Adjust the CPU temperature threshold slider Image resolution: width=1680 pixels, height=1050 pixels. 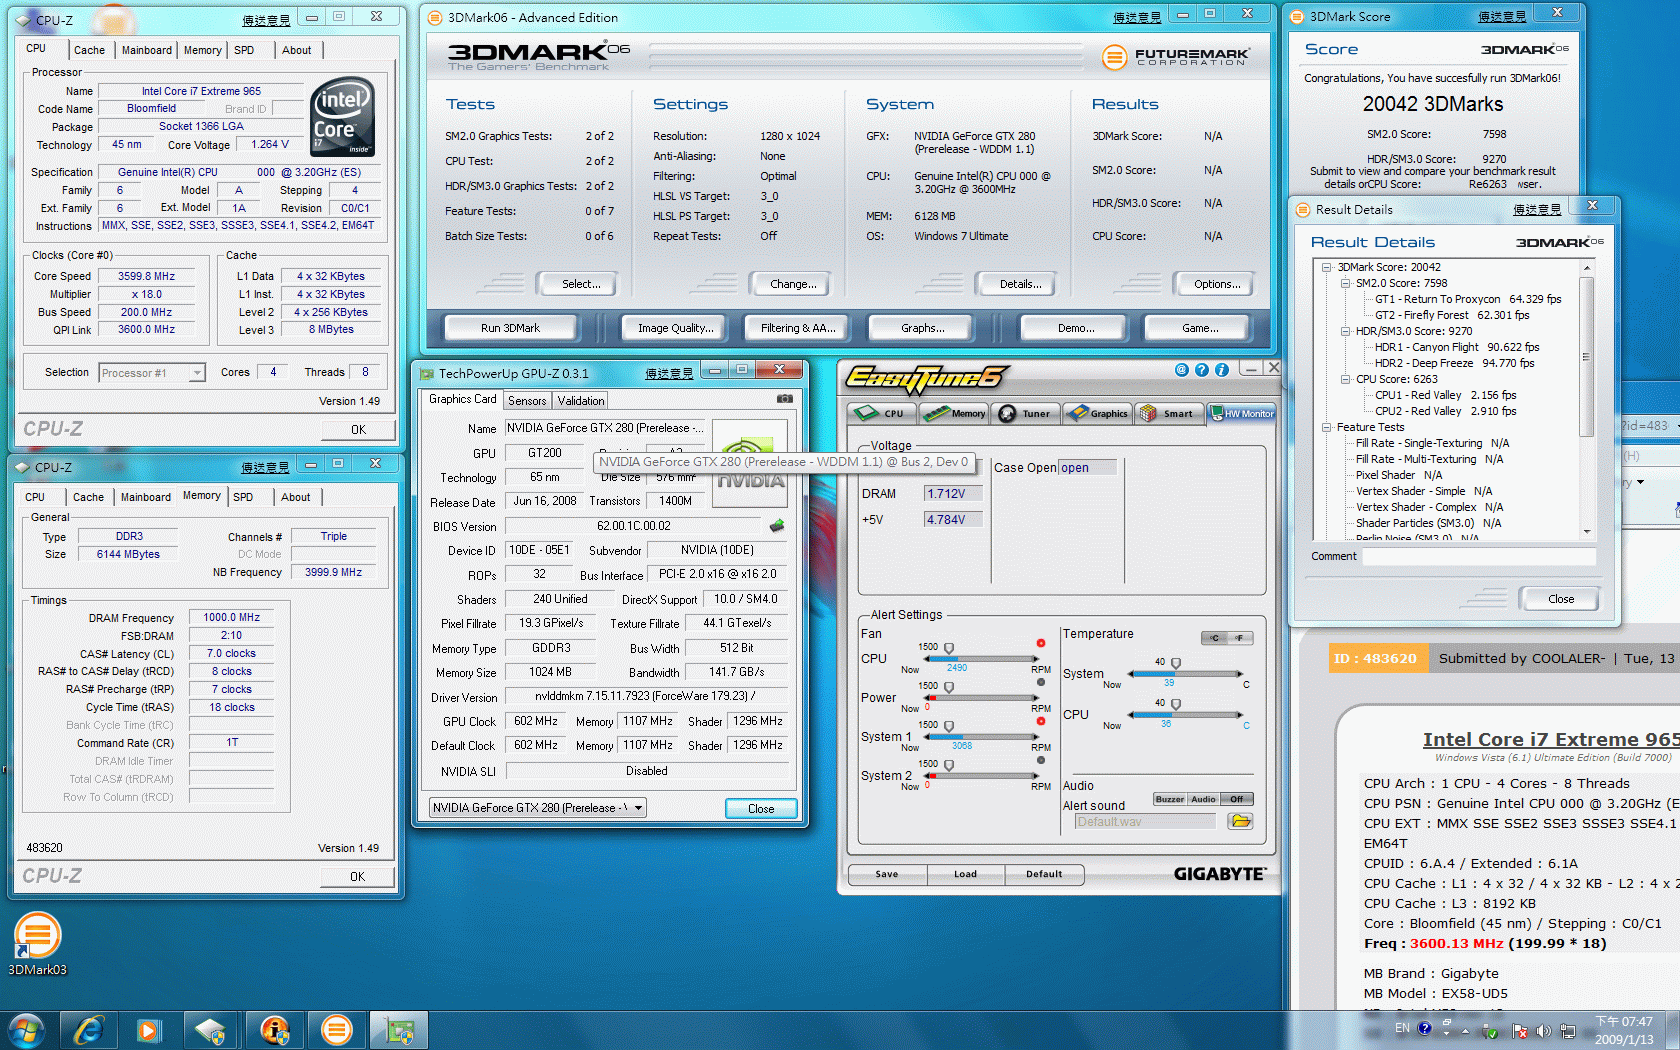coord(1176,704)
